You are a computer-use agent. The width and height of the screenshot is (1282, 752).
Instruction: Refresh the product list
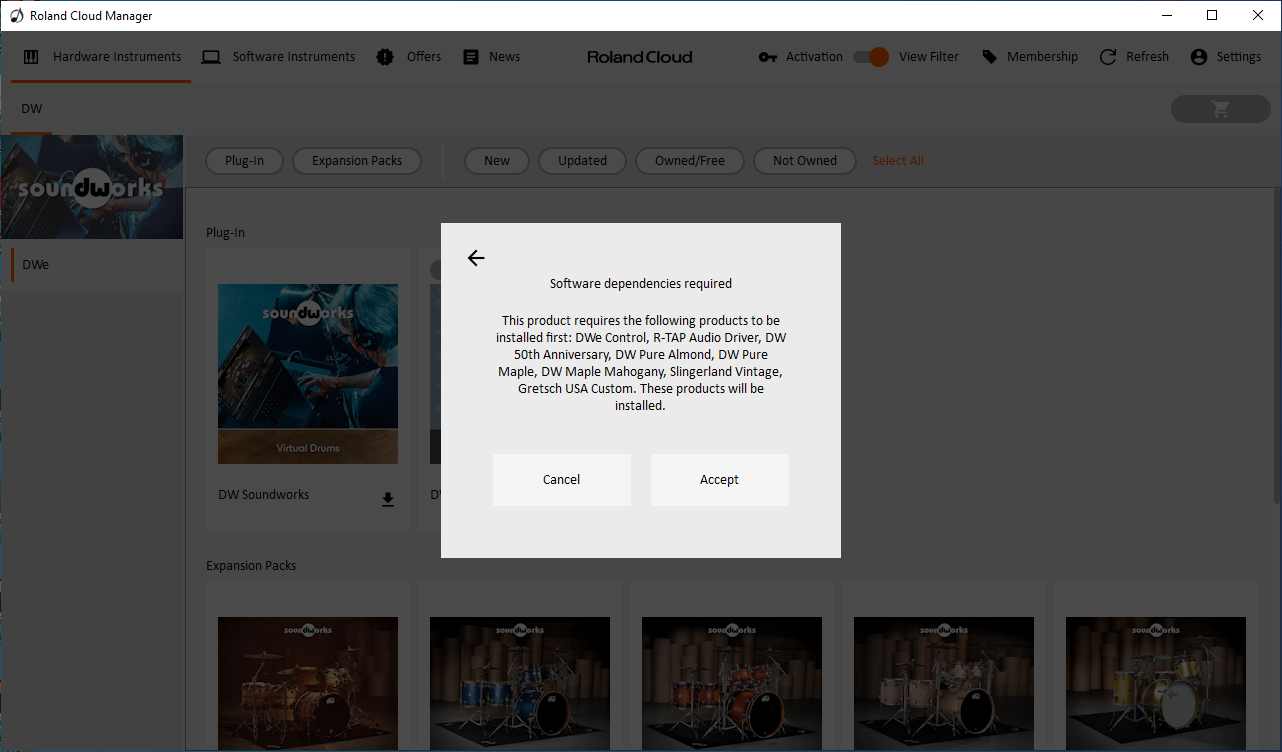pos(1134,57)
